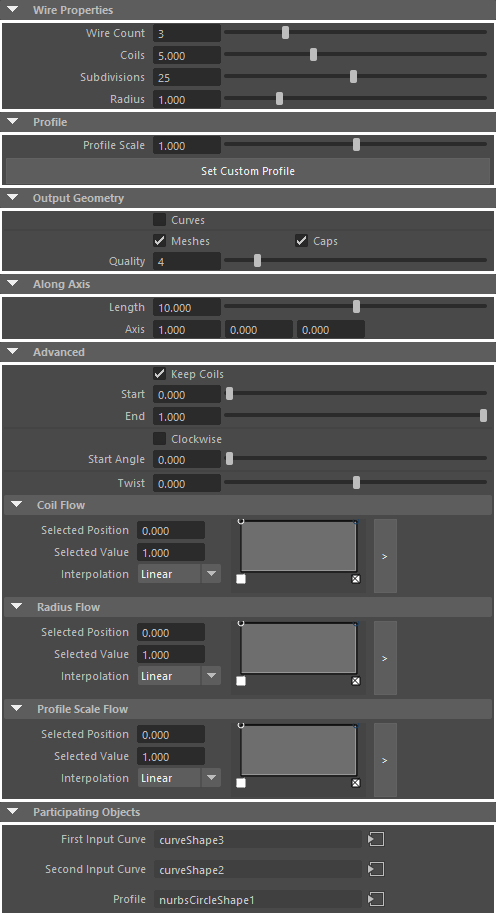Delete the Radius Flow ramp point using X box

click(x=356, y=681)
